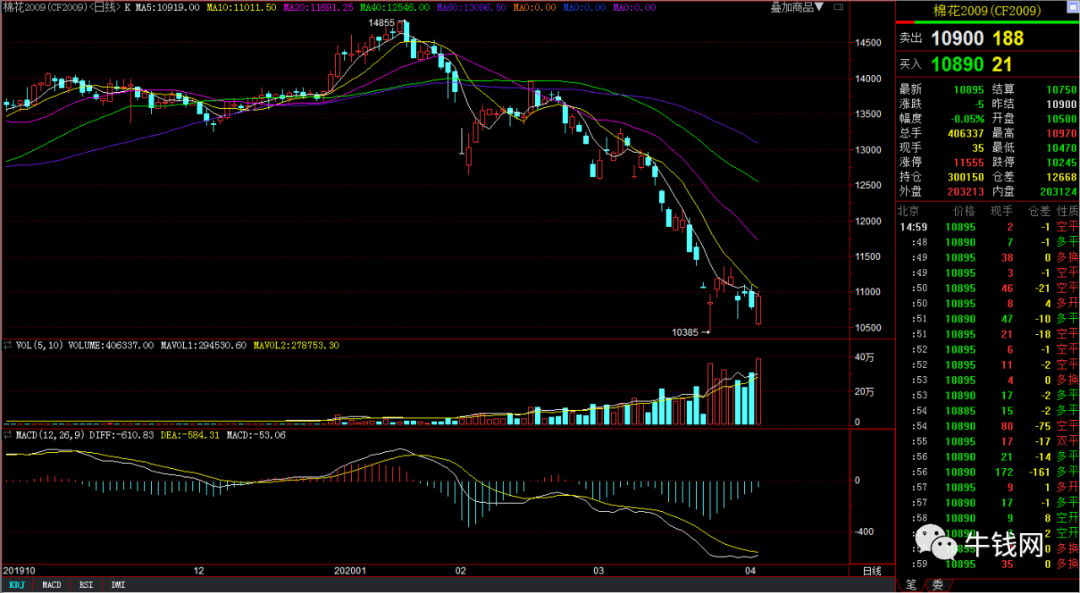Click the 仓差 value 12668
This screenshot has height=593, width=1080.
(x=1061, y=177)
